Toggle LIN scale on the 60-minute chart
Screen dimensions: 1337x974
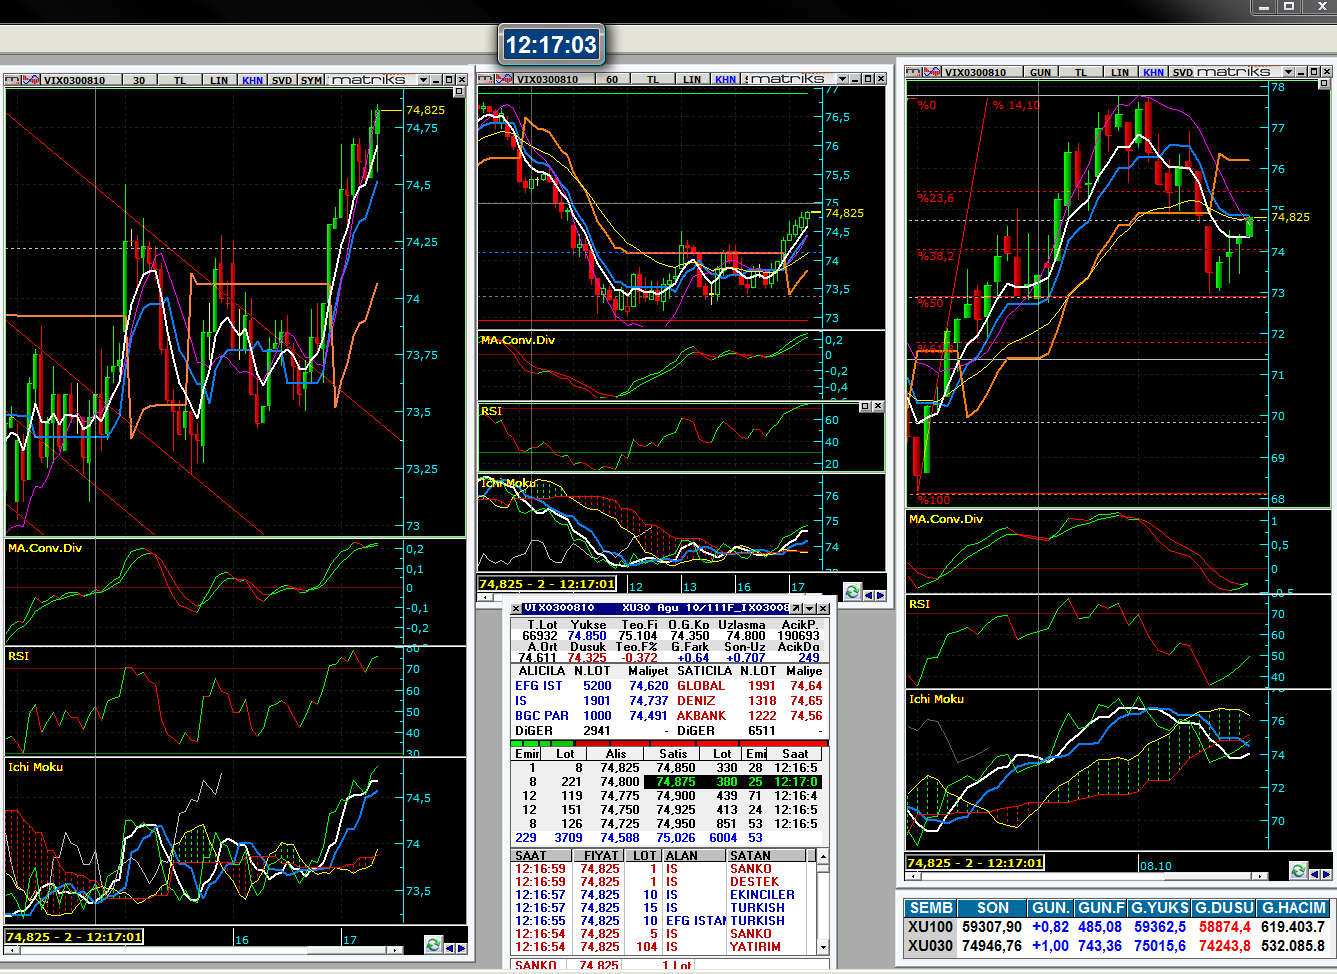tap(692, 79)
